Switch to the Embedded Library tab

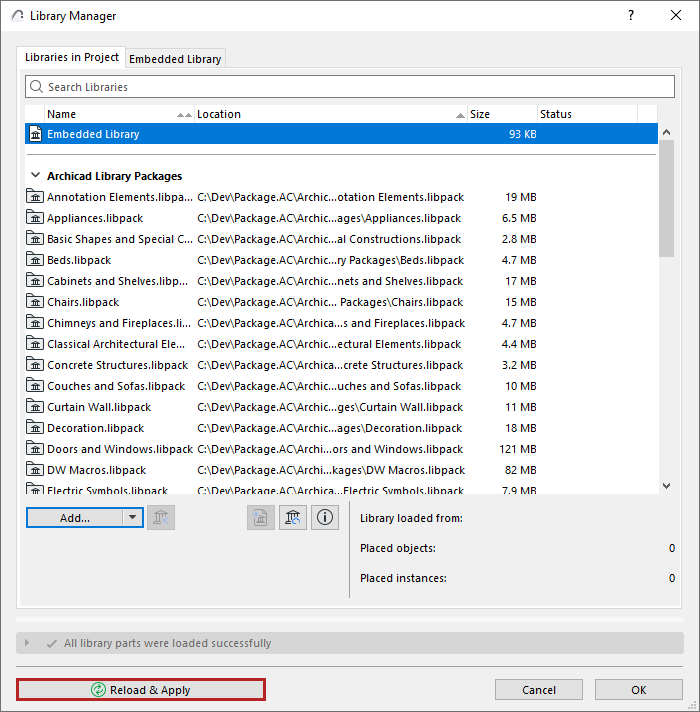point(175,59)
